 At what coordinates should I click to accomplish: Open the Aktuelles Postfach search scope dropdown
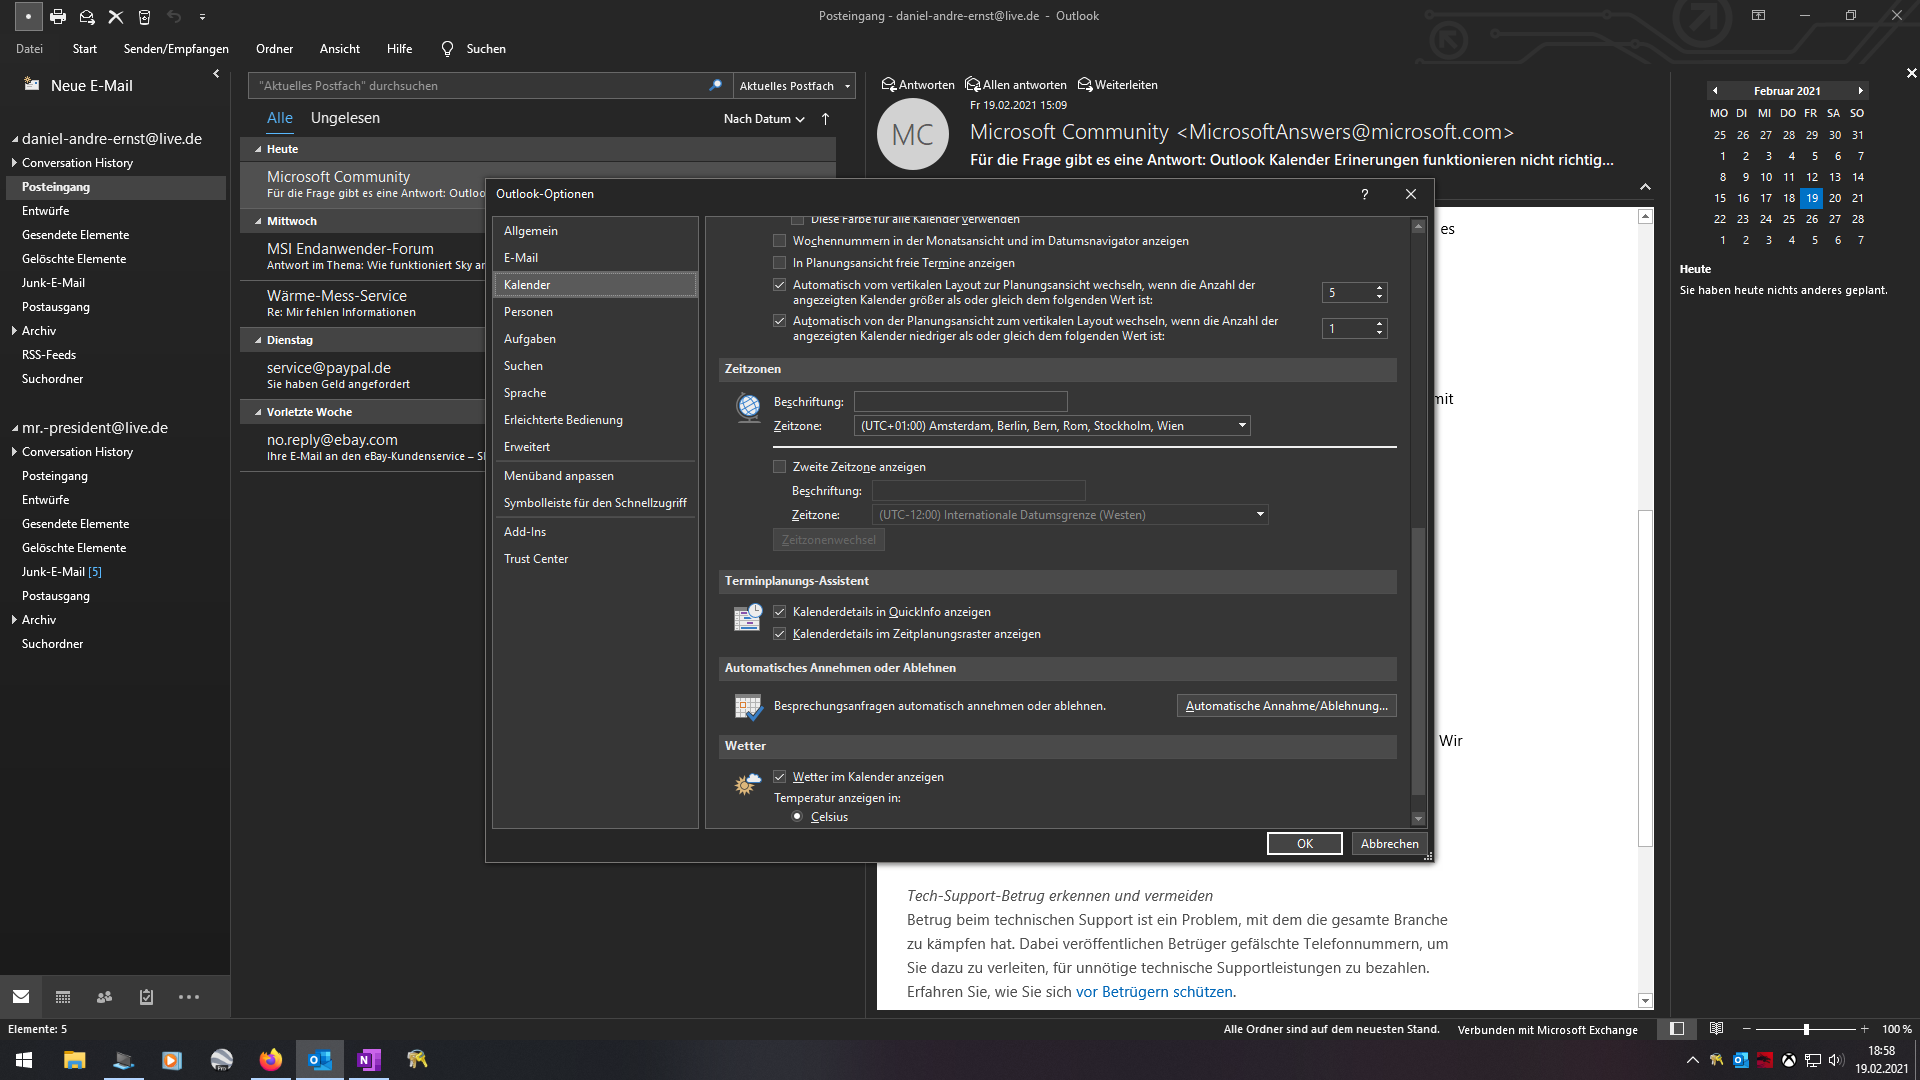[795, 86]
